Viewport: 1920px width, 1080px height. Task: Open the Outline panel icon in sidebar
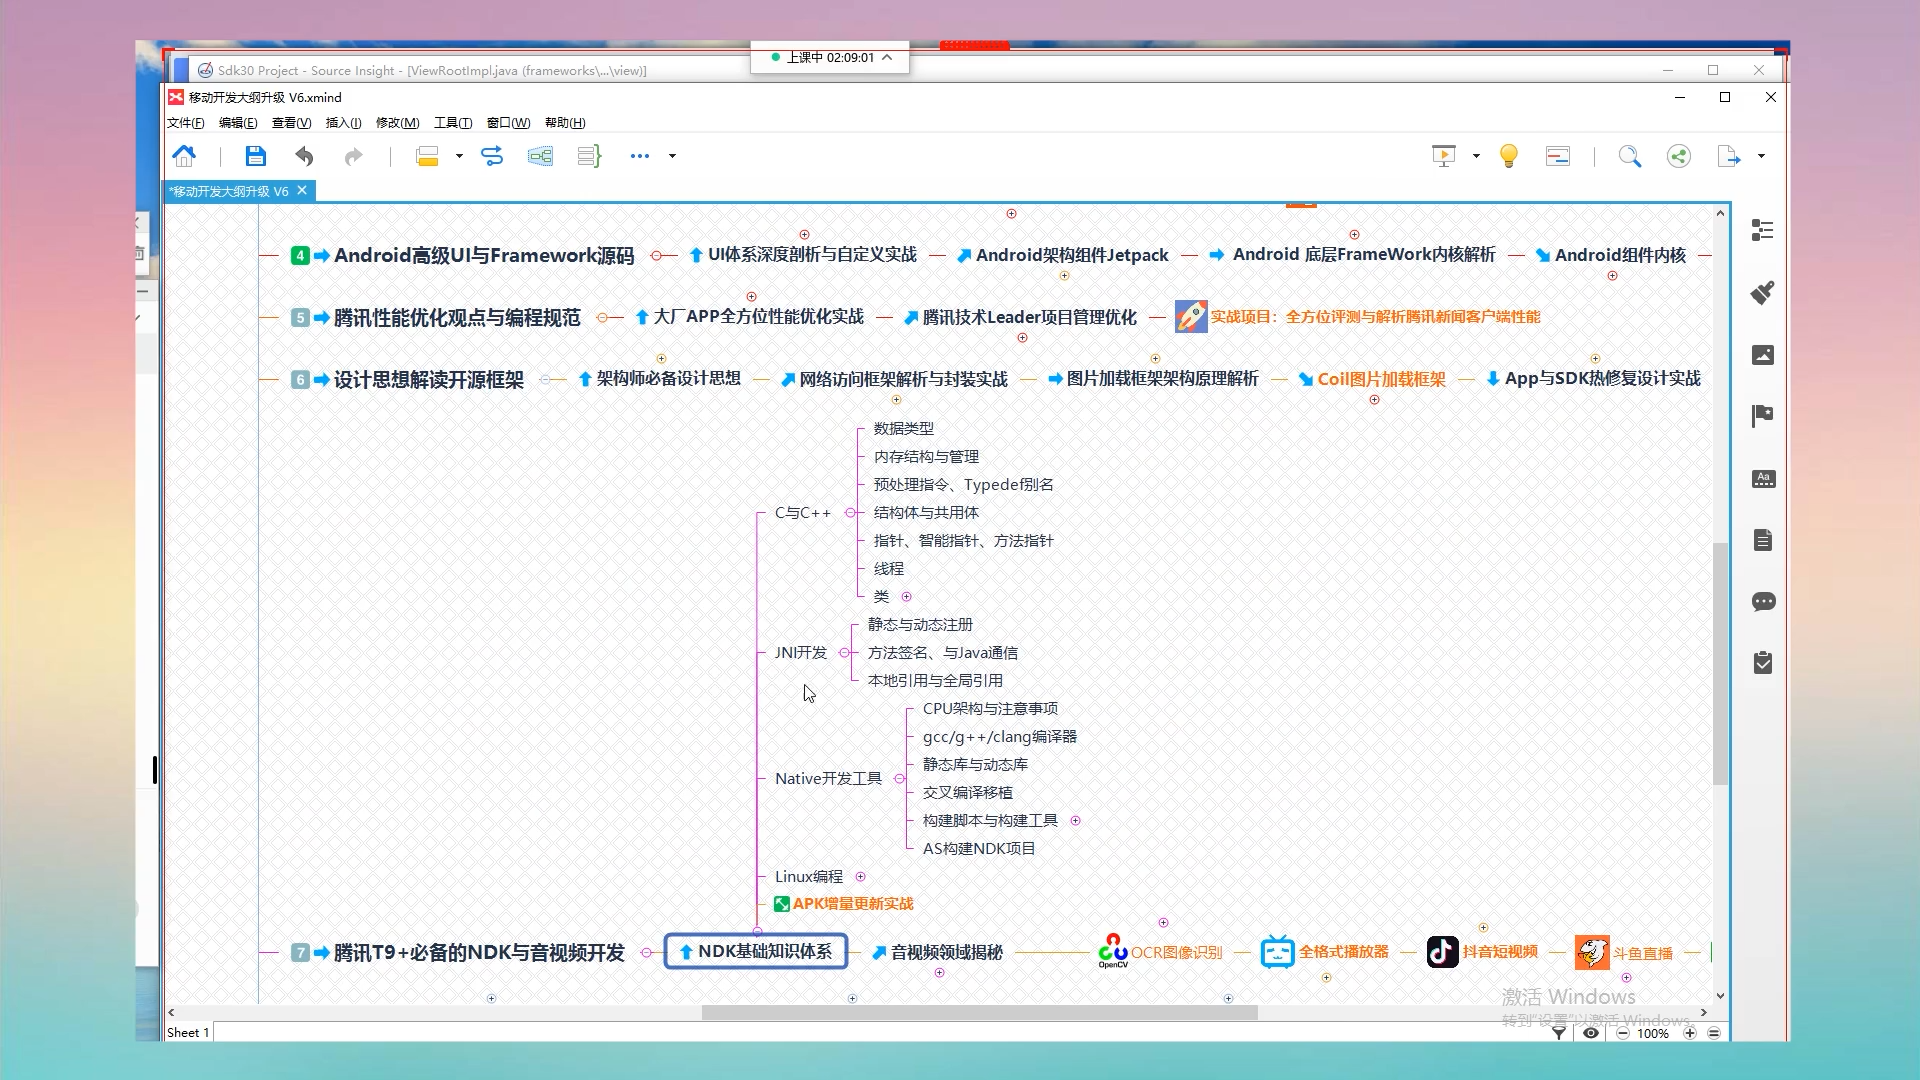click(1762, 231)
